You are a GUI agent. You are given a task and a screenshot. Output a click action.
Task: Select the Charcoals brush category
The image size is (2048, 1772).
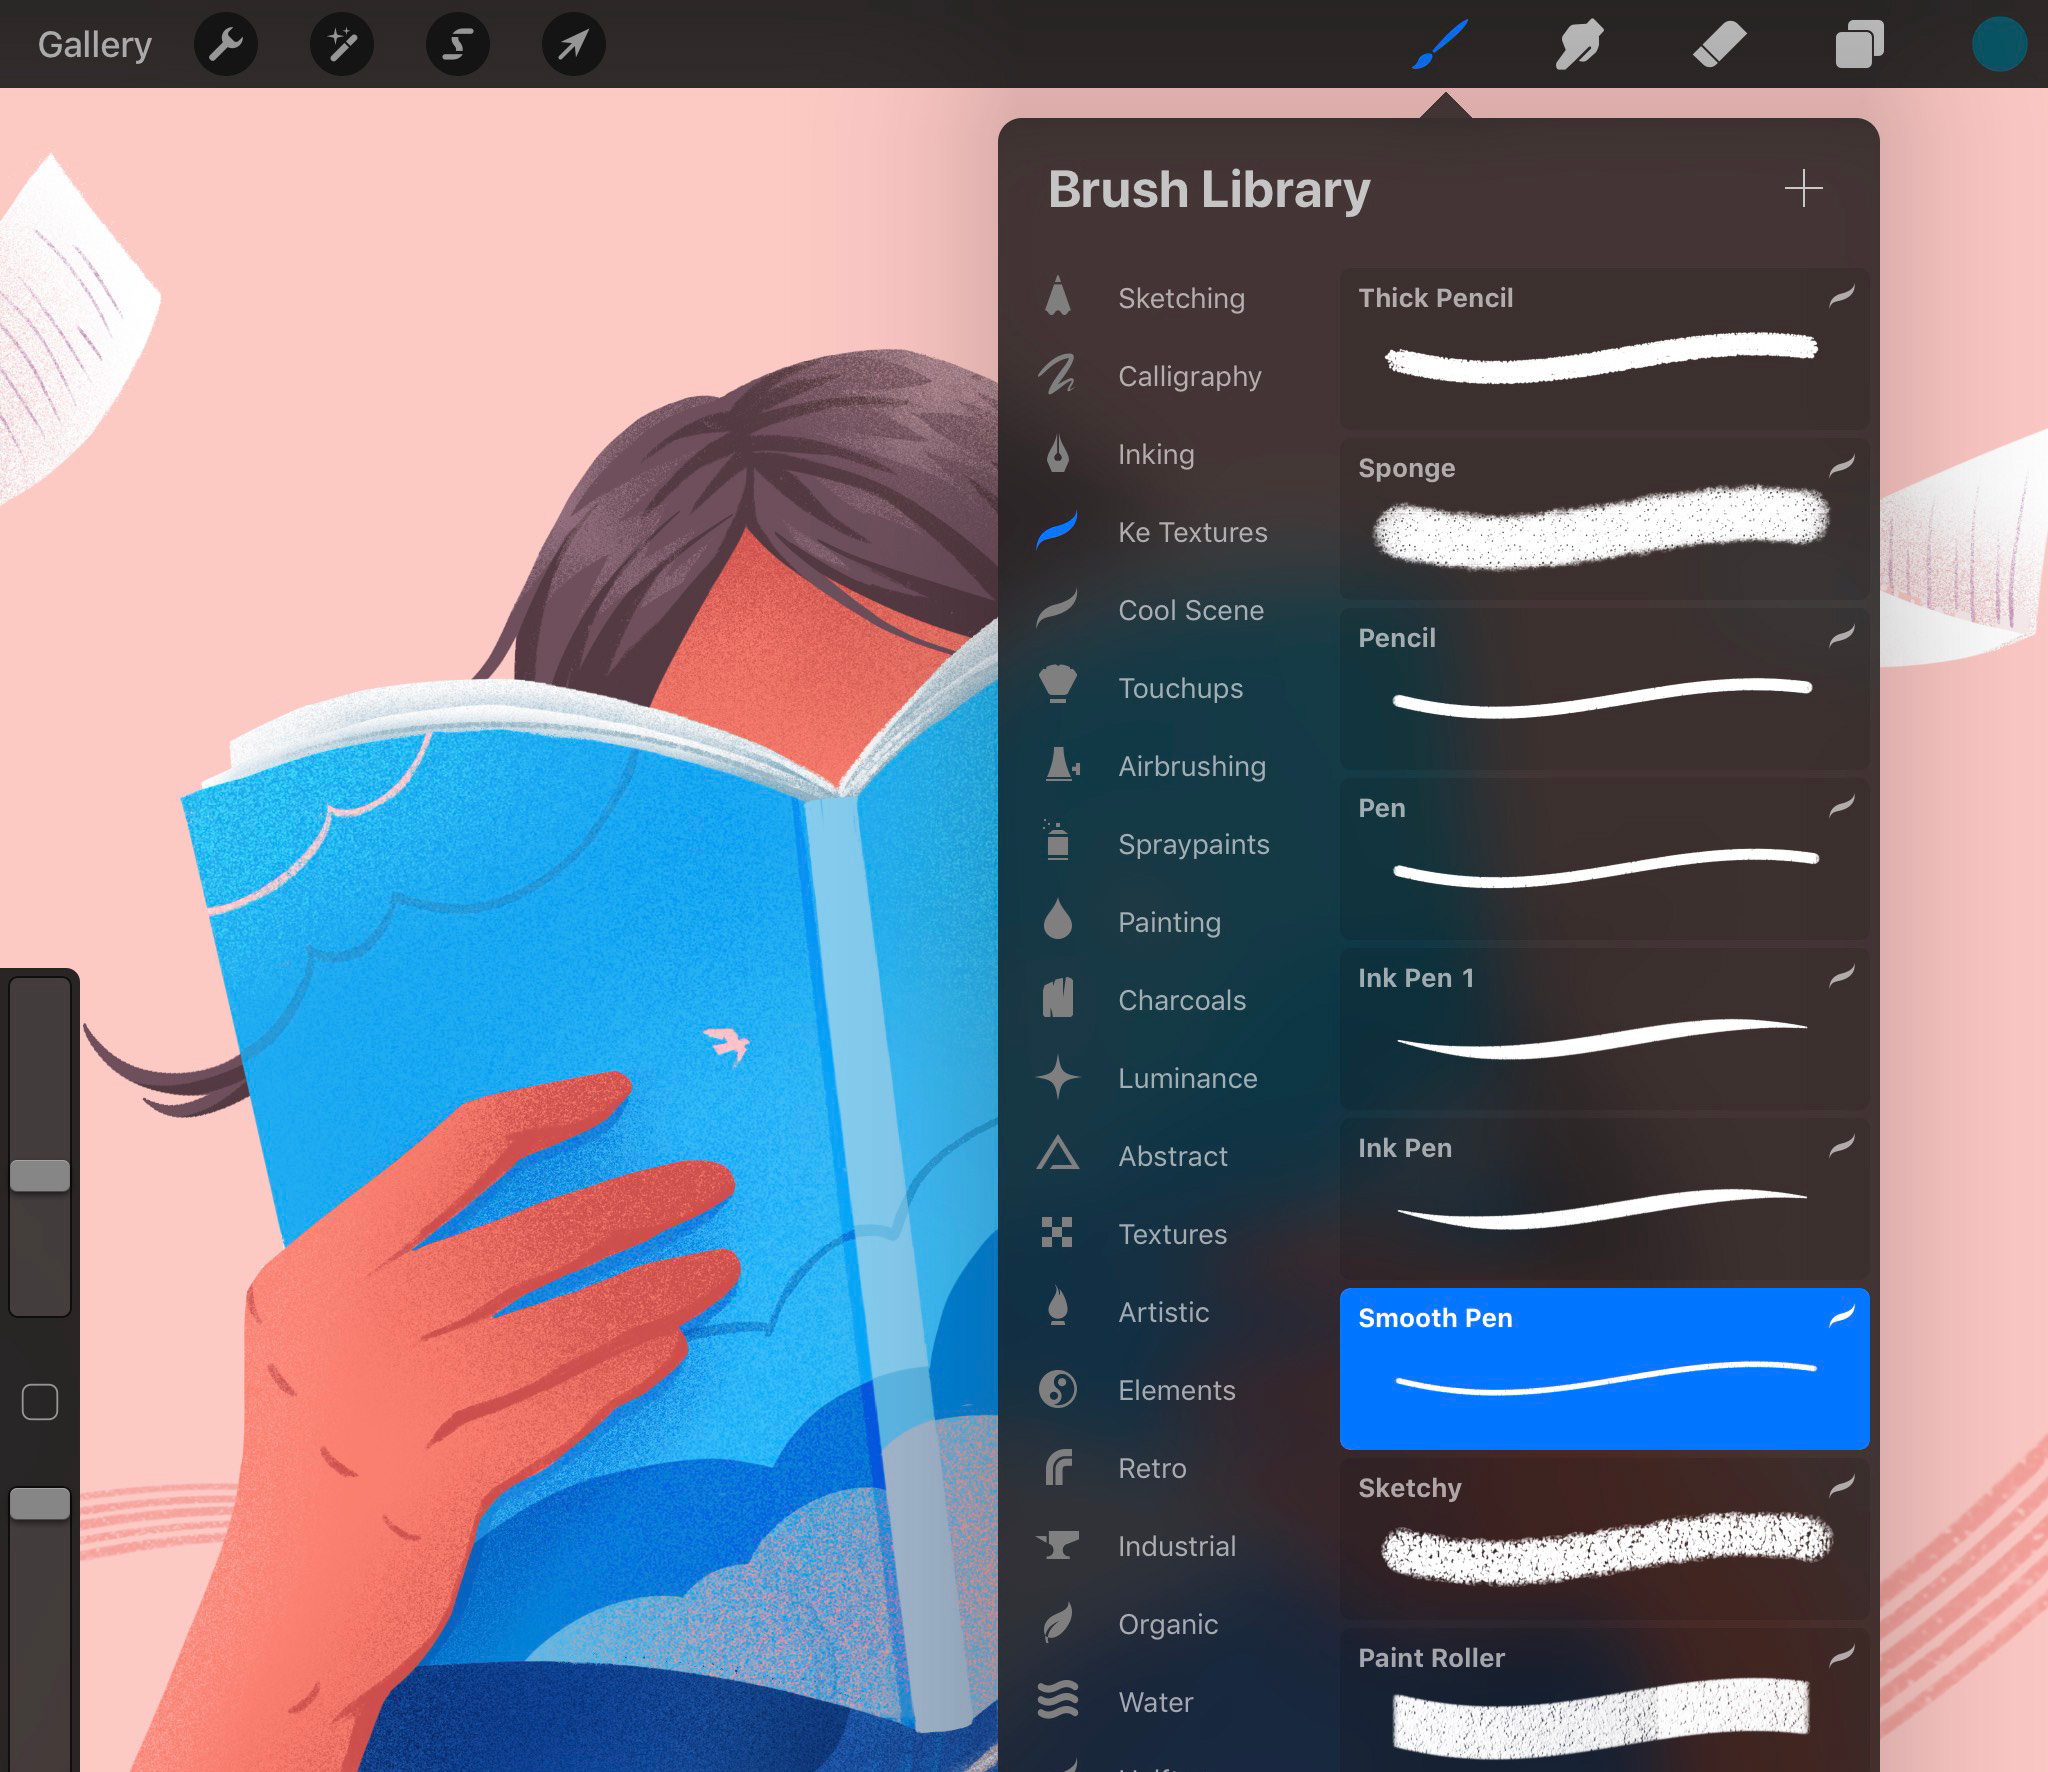[1182, 999]
